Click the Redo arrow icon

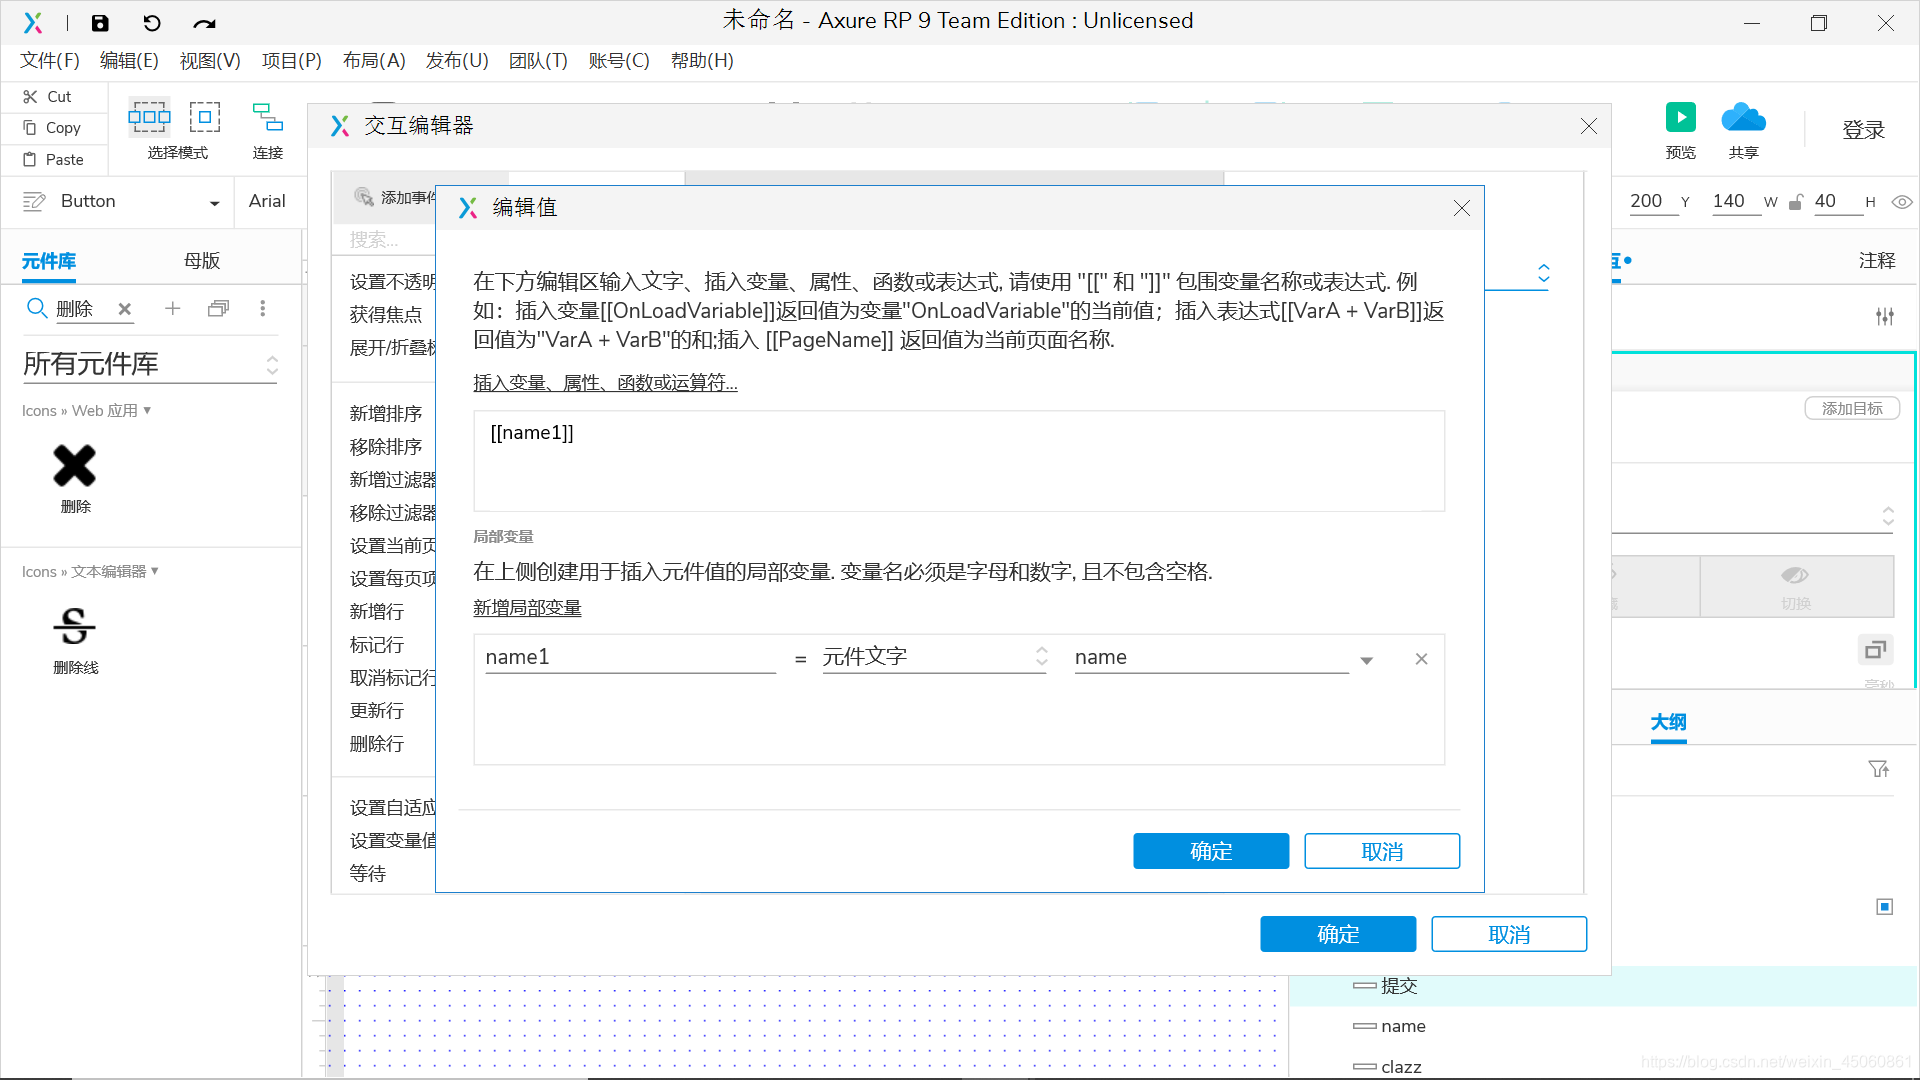204,23
